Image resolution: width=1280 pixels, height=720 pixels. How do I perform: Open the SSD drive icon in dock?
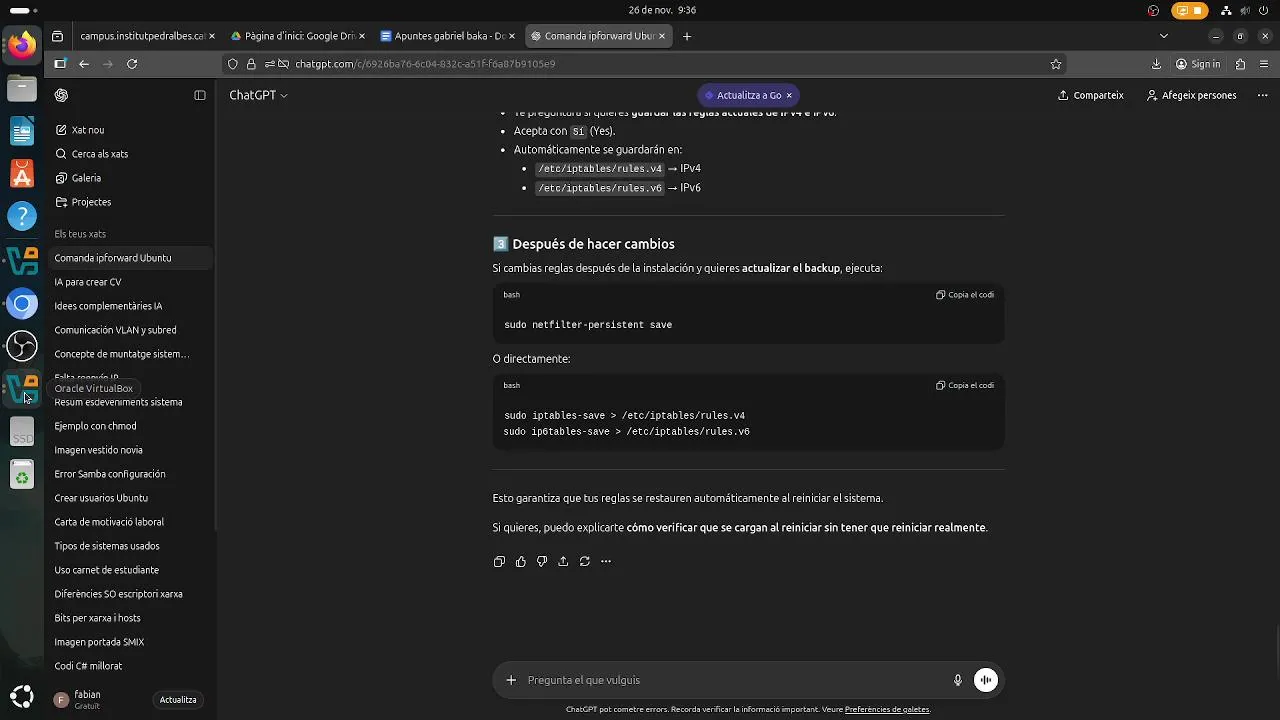[x=22, y=432]
